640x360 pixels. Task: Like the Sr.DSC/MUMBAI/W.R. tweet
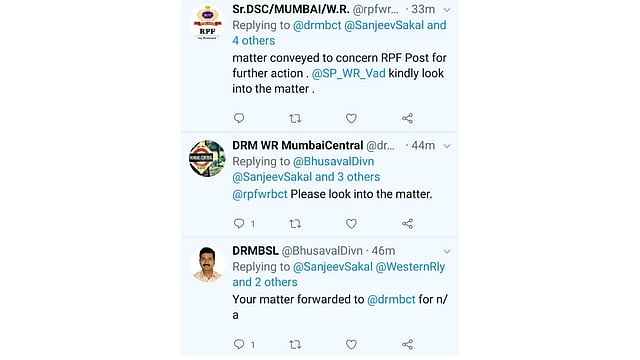point(351,118)
